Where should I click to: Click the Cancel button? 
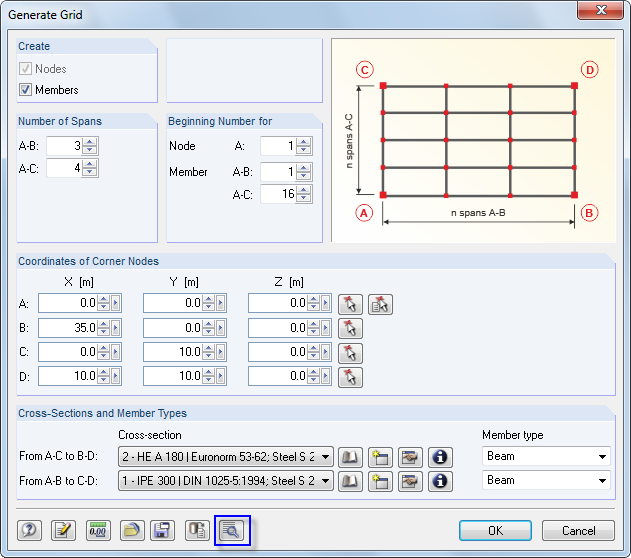pyautogui.click(x=578, y=531)
